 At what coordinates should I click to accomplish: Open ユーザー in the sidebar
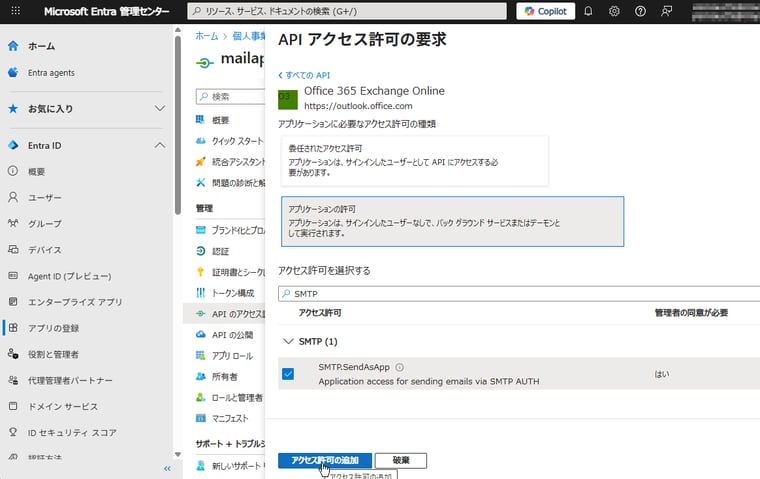pos(45,198)
